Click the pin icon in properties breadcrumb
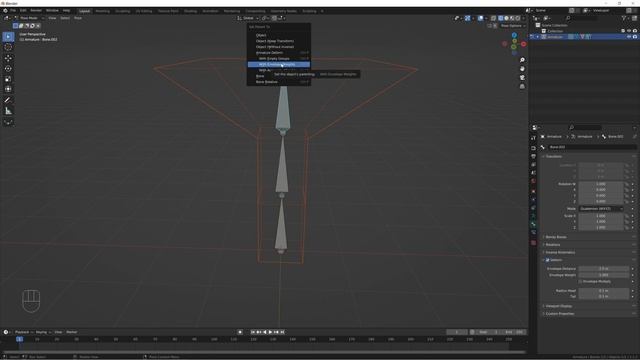This screenshot has width=640, height=360. click(x=634, y=136)
